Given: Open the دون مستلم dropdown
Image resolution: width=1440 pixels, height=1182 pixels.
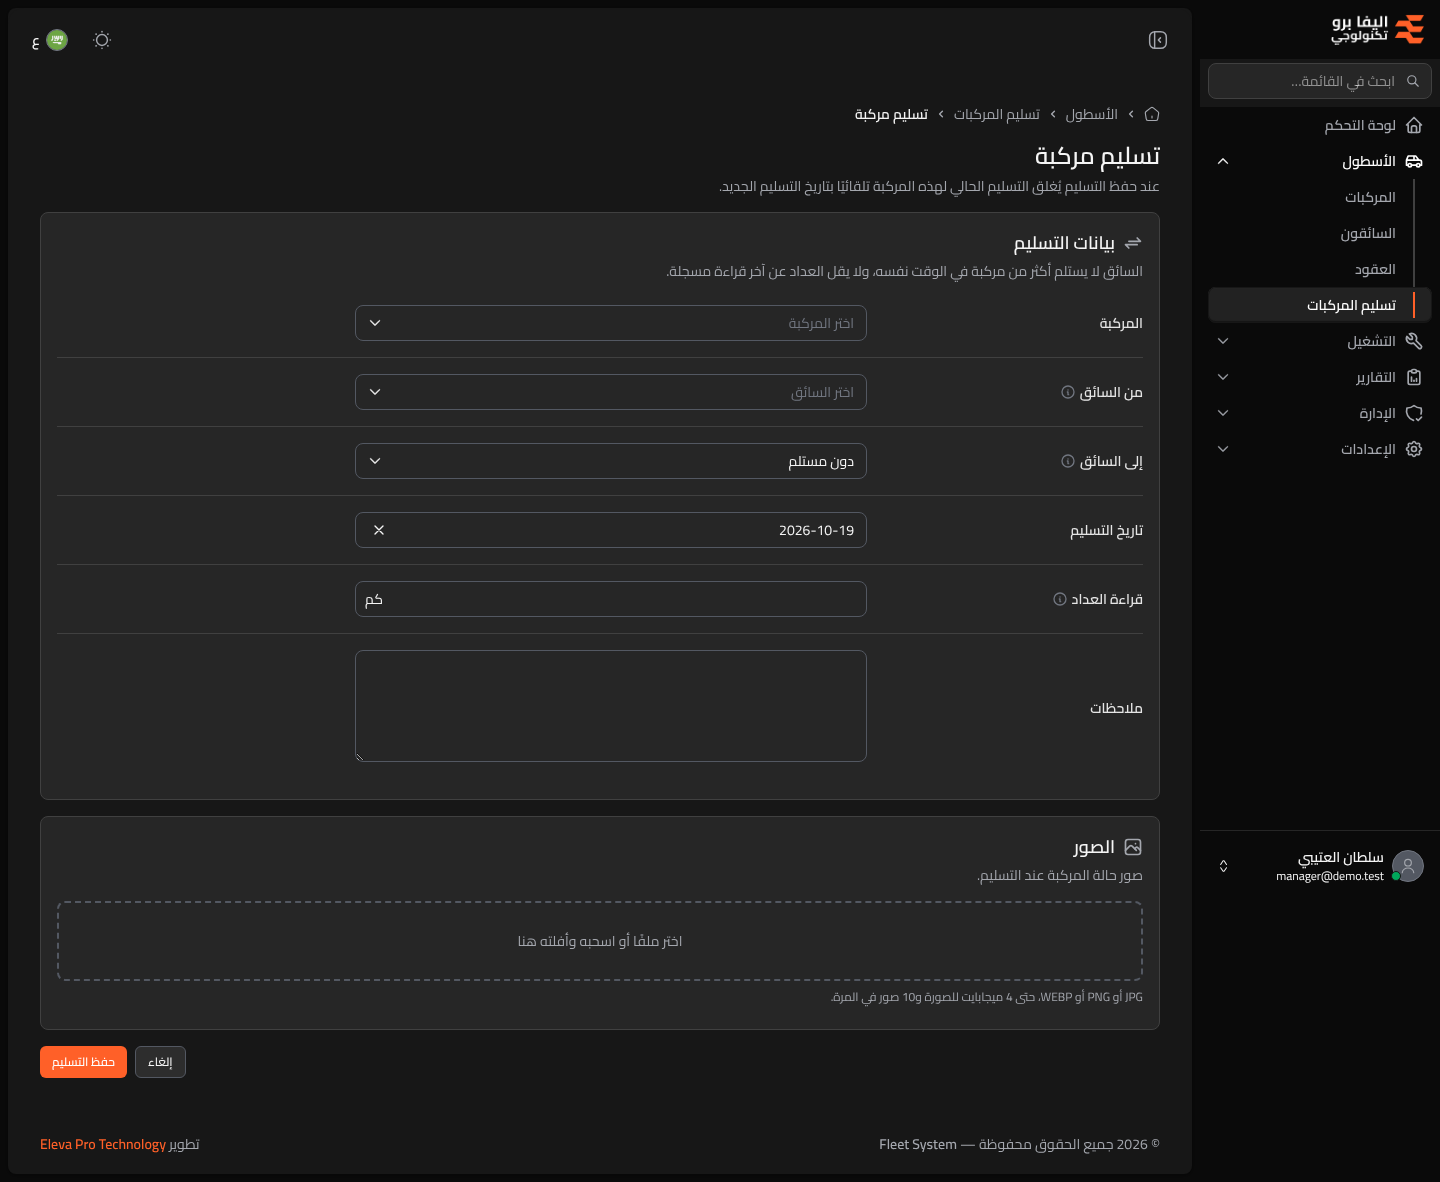Looking at the screenshot, I should (611, 461).
